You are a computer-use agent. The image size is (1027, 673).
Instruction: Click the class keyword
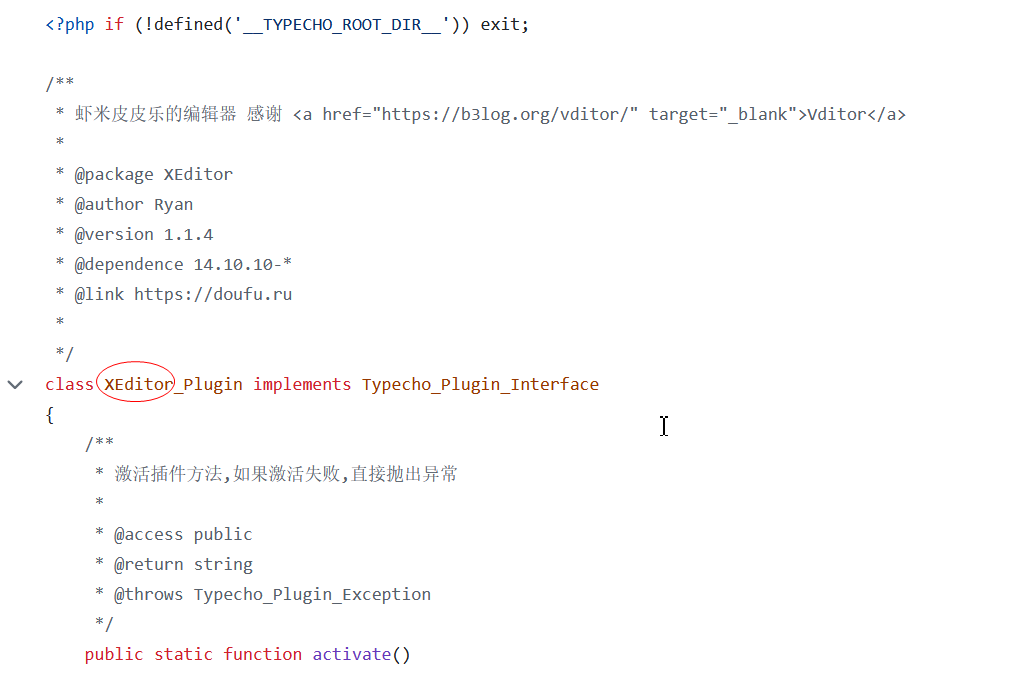point(69,384)
